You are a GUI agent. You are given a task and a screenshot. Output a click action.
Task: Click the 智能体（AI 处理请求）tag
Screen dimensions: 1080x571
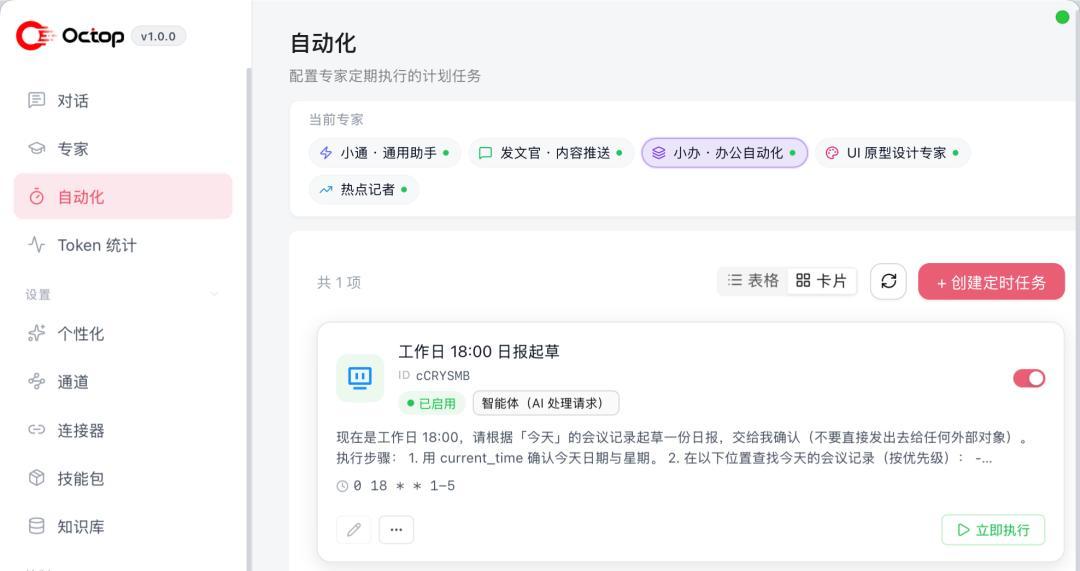(x=546, y=403)
